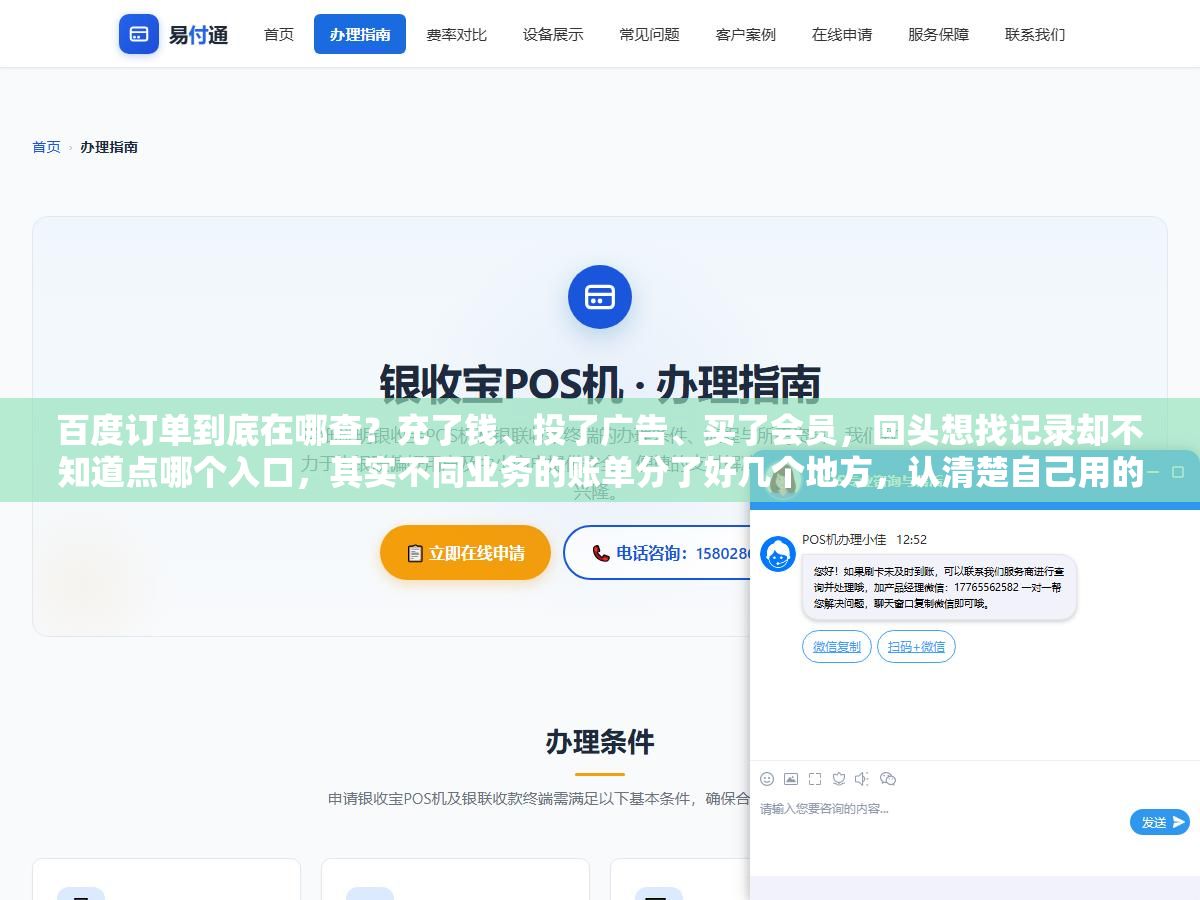Open the 联系我们 nav item
The image size is (1200, 900).
pyautogui.click(x=1035, y=34)
